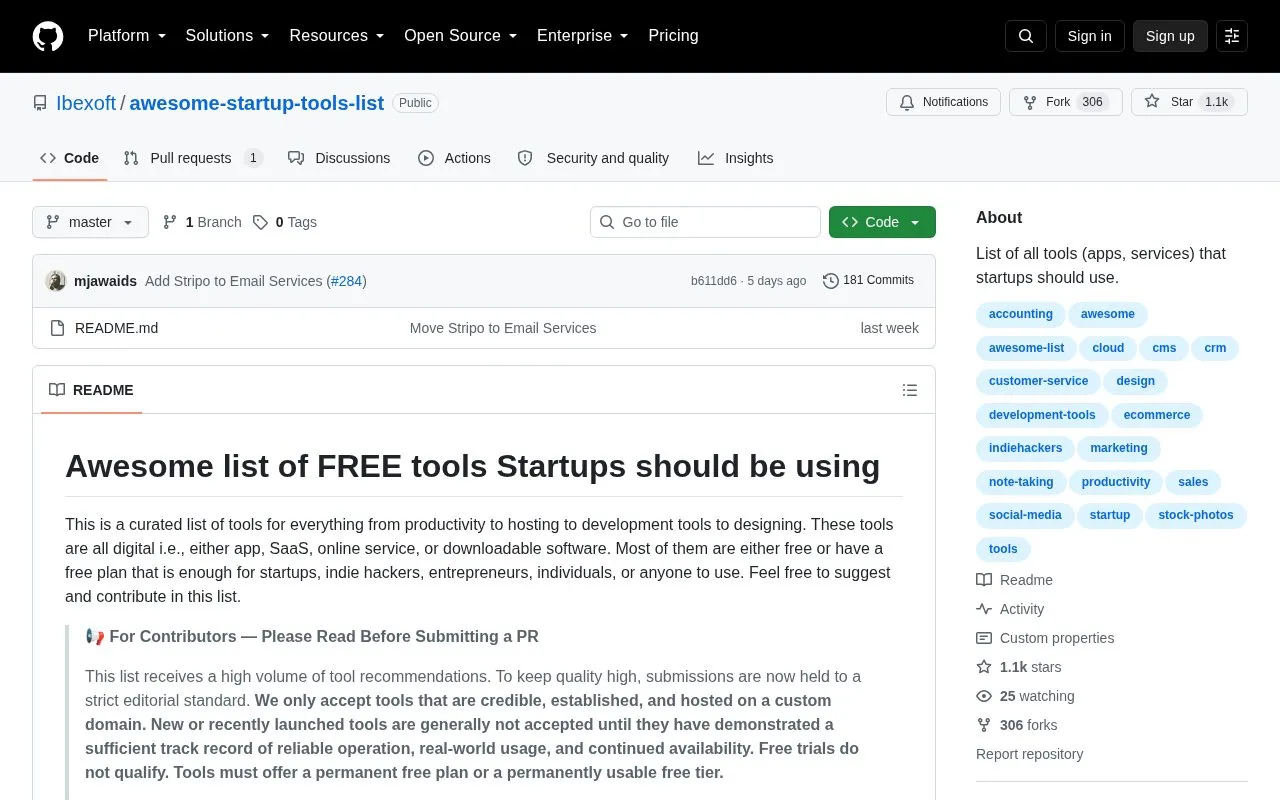The image size is (1280, 800).
Task: Click mjawaids avatar image
Action: coord(56,281)
